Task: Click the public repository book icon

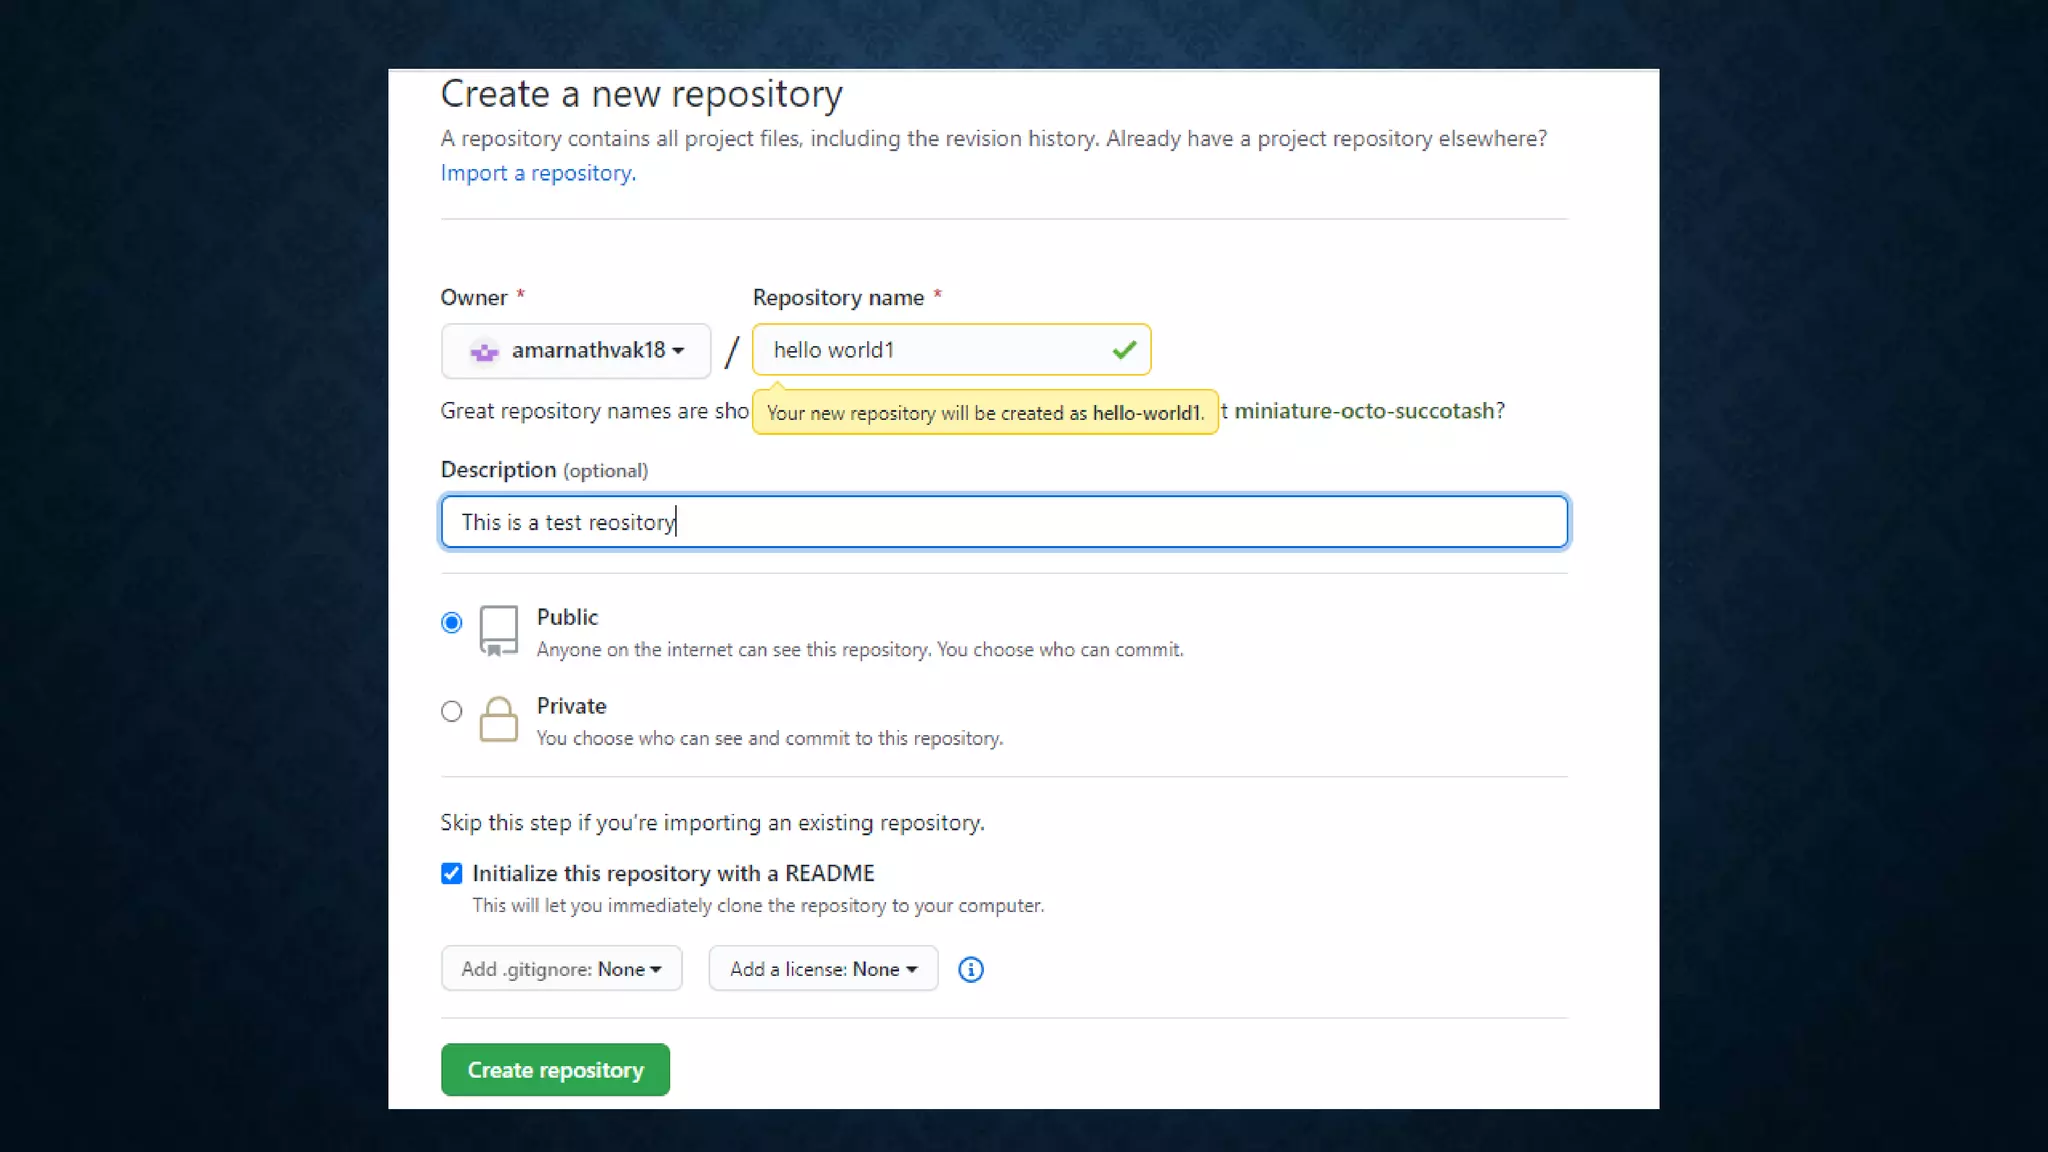Action: 498,631
